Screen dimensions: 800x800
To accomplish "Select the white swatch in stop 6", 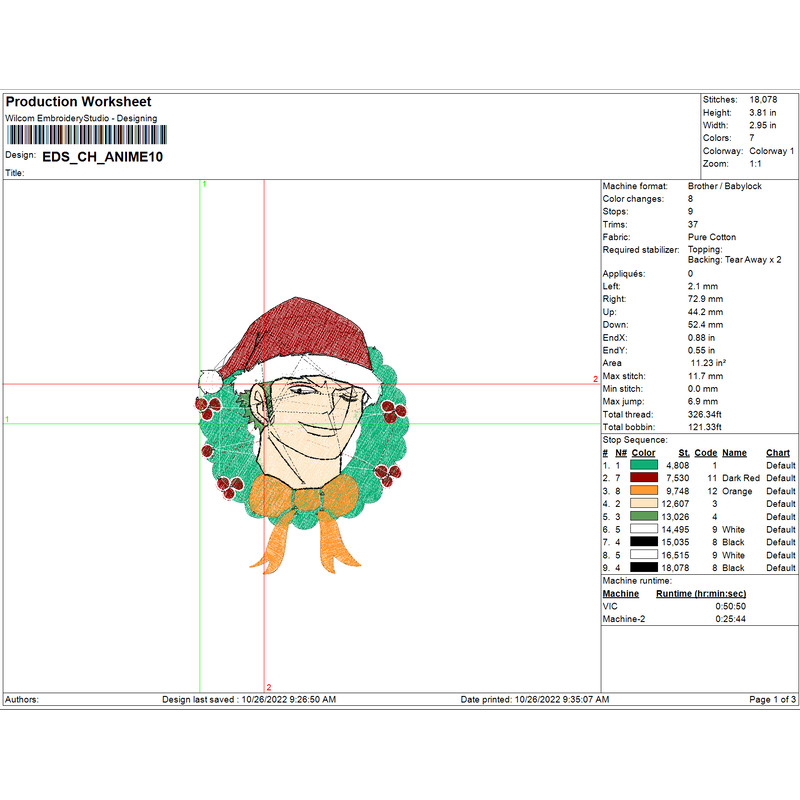I will (x=645, y=530).
